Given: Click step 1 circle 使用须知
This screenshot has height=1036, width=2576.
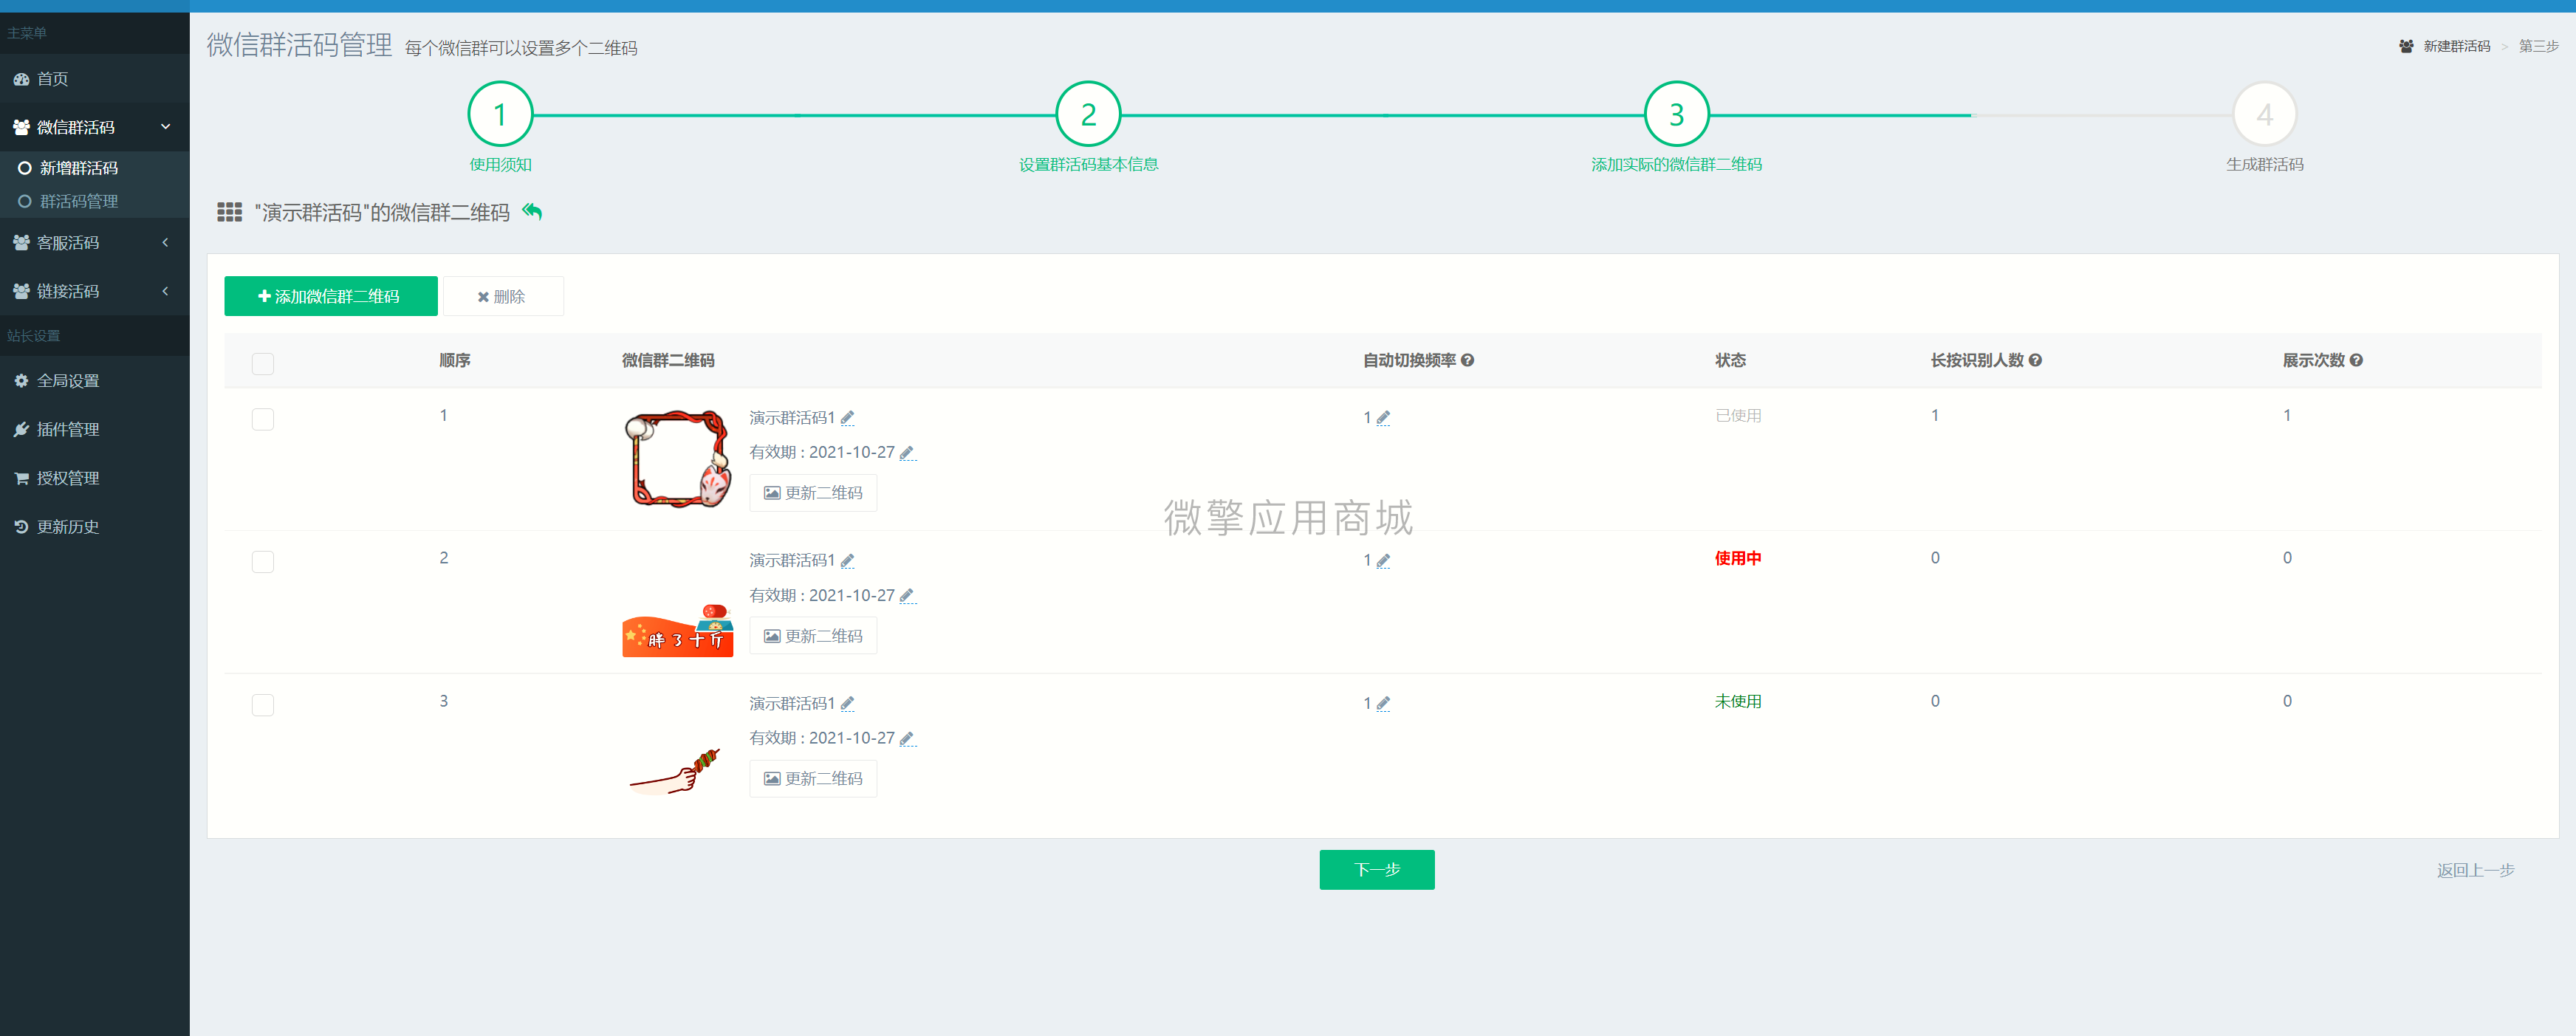Looking at the screenshot, I should tap(500, 114).
